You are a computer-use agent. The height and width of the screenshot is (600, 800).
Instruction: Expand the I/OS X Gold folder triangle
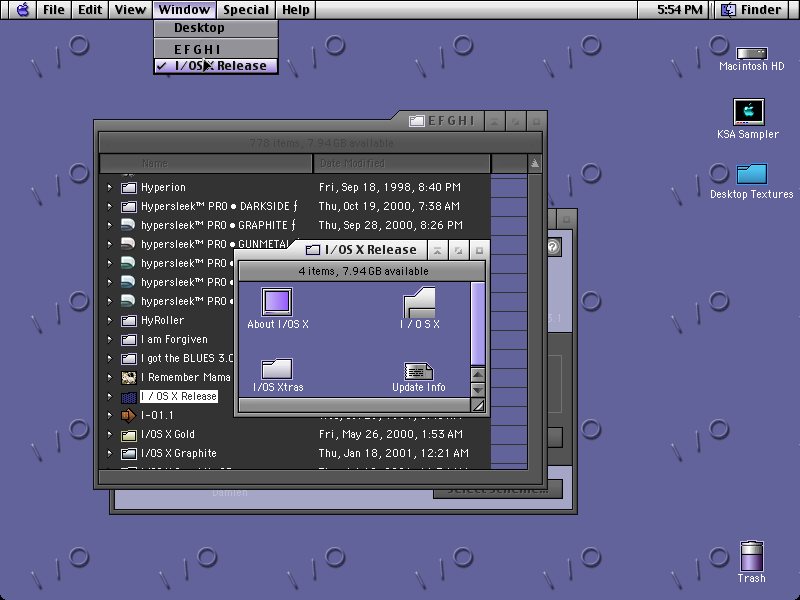tap(110, 435)
